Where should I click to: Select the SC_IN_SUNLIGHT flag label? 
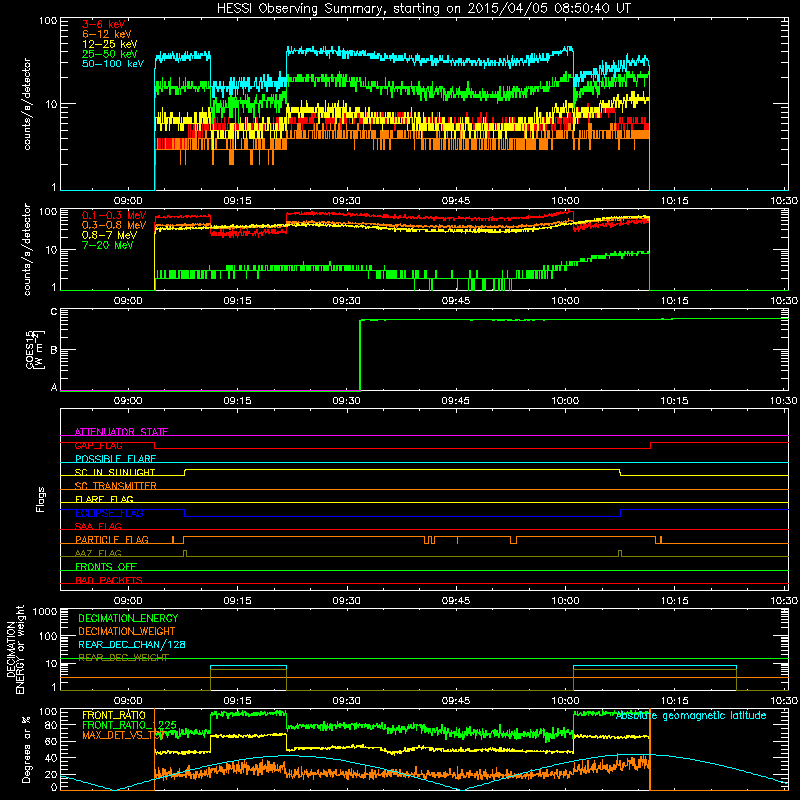[115, 472]
